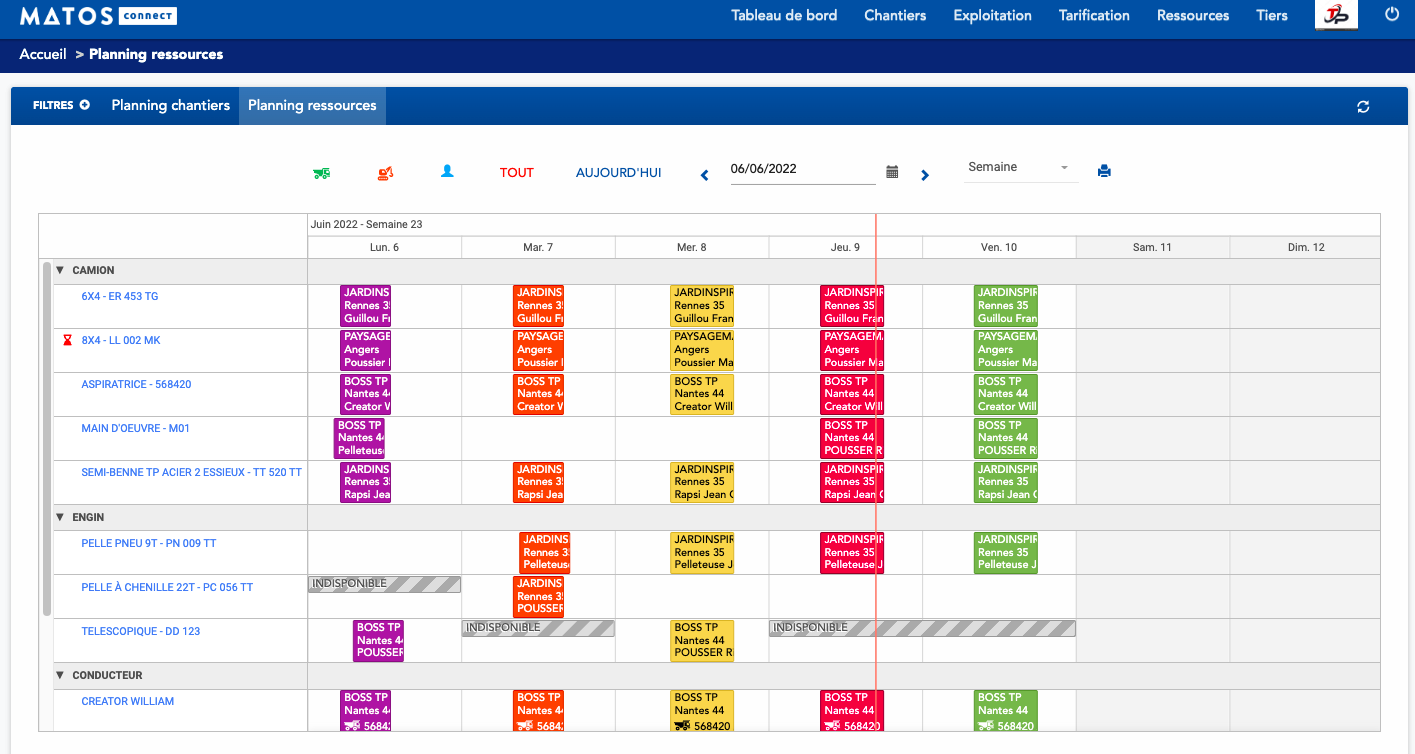Collapse the ENGIN group
Screen dimensions: 1415x754
(60, 517)
